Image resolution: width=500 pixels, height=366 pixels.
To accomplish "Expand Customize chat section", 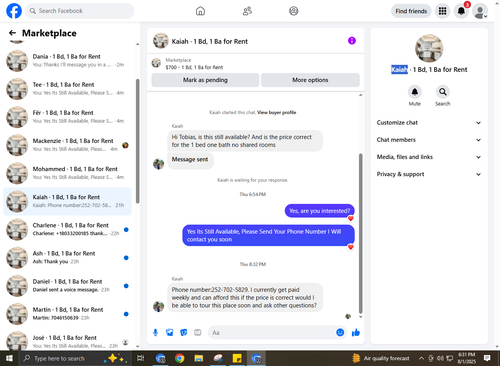I will click(429, 123).
